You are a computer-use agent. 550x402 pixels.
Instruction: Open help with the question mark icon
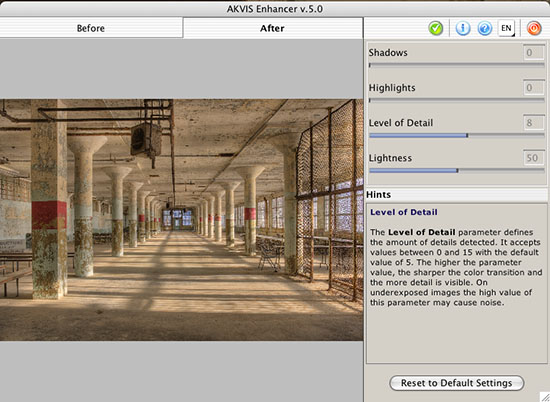(x=485, y=28)
